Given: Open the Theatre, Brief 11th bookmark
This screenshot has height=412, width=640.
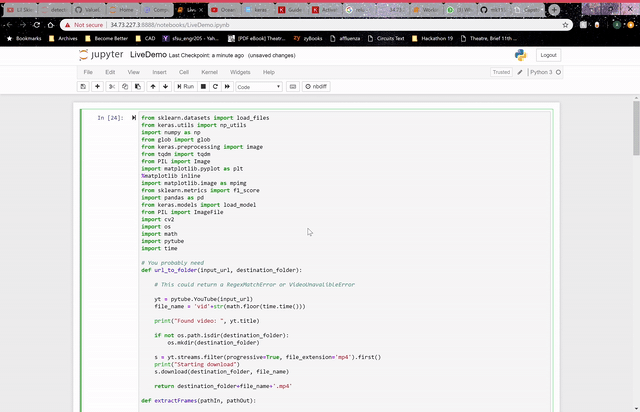Looking at the screenshot, I should [x=489, y=38].
